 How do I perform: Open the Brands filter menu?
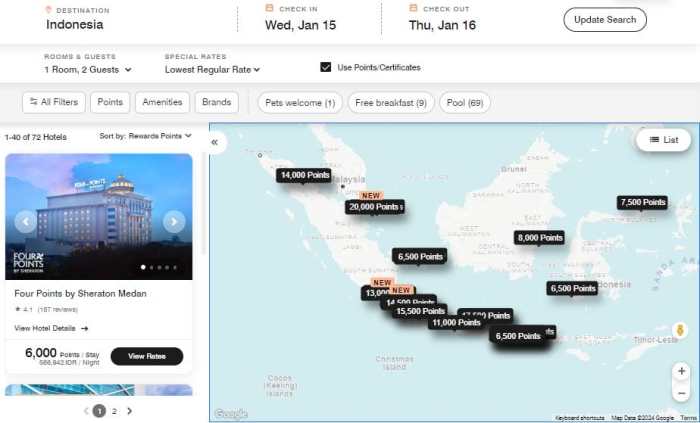point(216,102)
